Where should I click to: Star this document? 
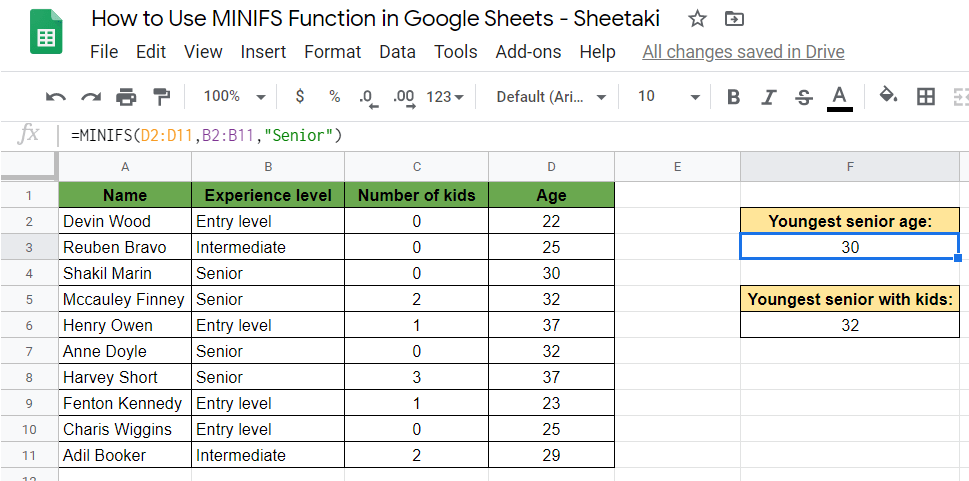tap(698, 19)
